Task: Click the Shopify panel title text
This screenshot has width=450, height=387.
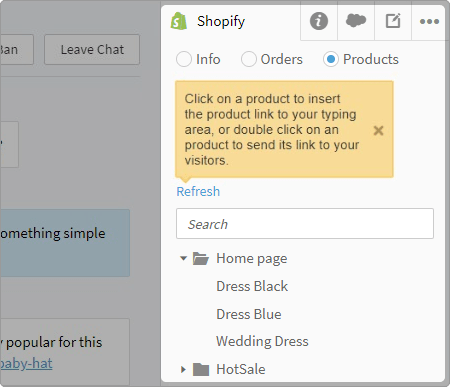Action: tap(221, 22)
